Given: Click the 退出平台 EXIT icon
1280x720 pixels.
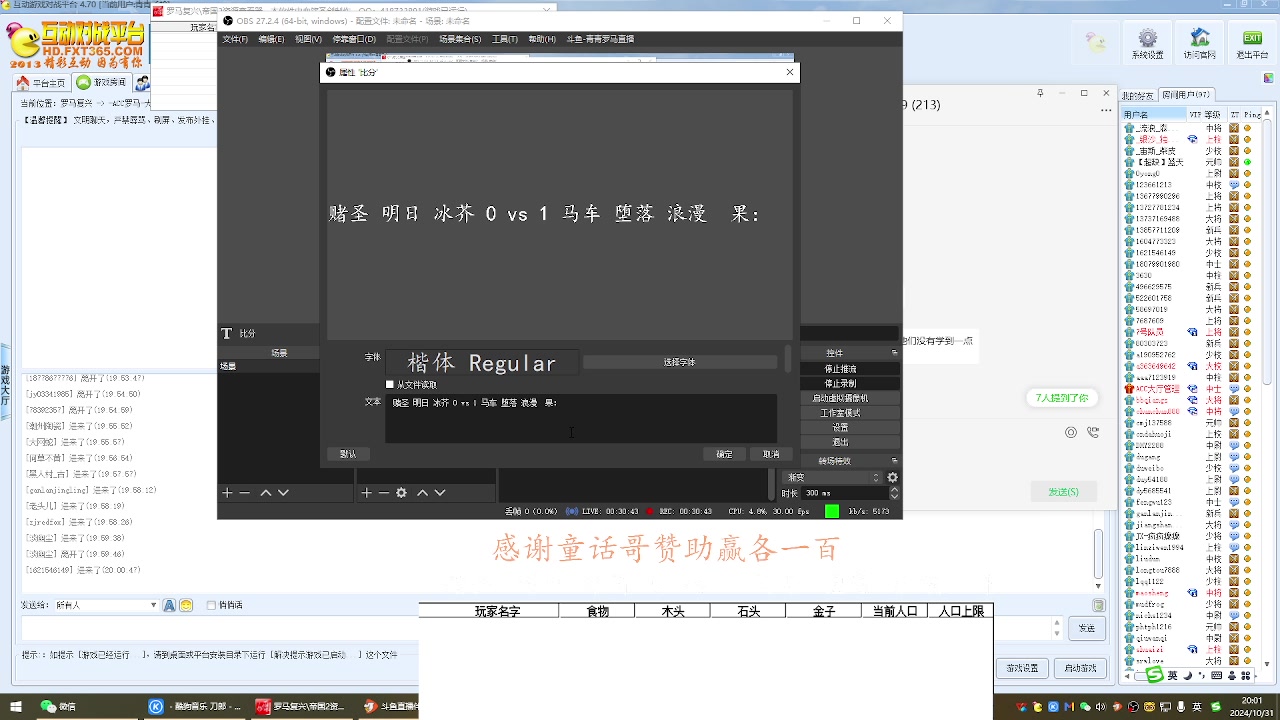Looking at the screenshot, I should point(1252,42).
